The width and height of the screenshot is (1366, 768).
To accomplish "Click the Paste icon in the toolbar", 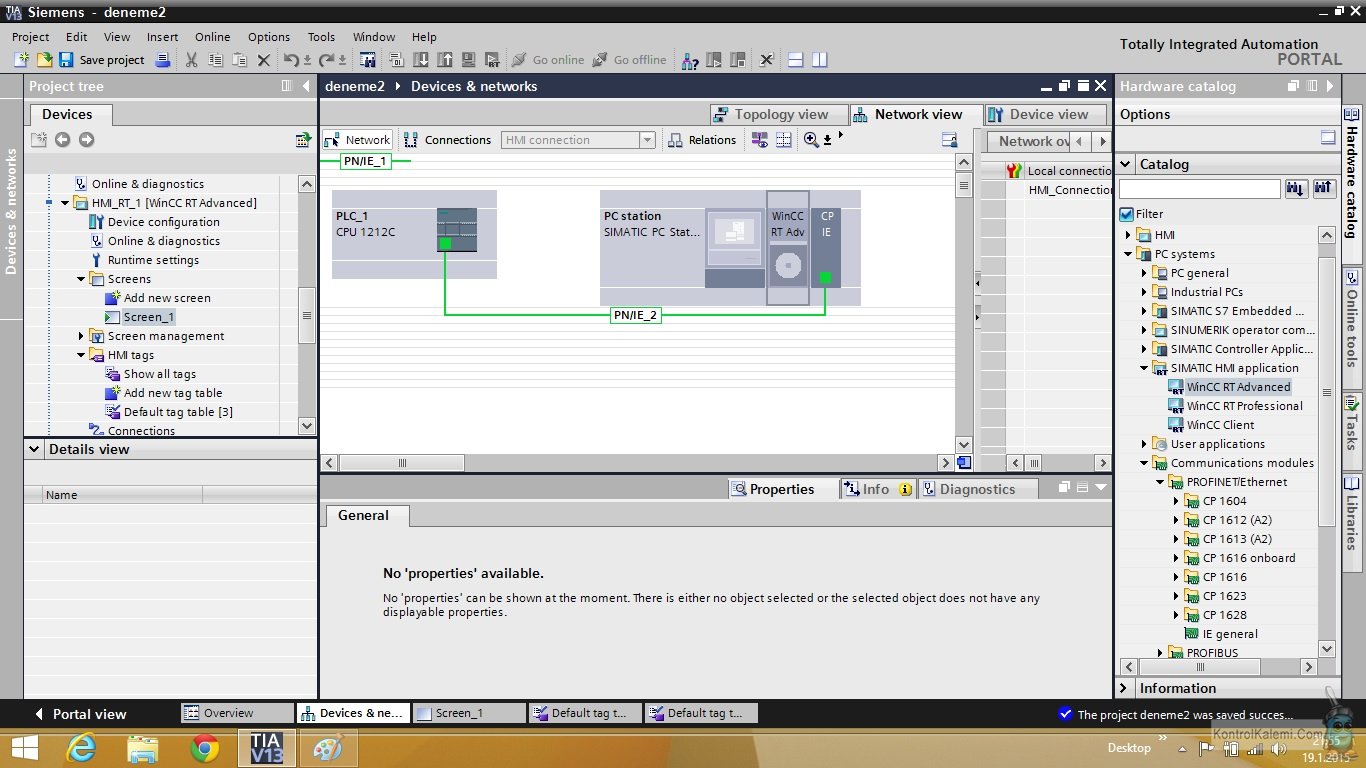I will [239, 60].
